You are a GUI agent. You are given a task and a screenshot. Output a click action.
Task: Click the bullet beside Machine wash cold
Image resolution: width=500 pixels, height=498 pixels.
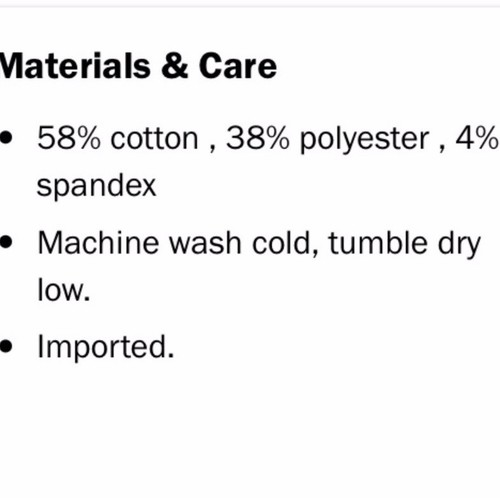tap(6, 242)
